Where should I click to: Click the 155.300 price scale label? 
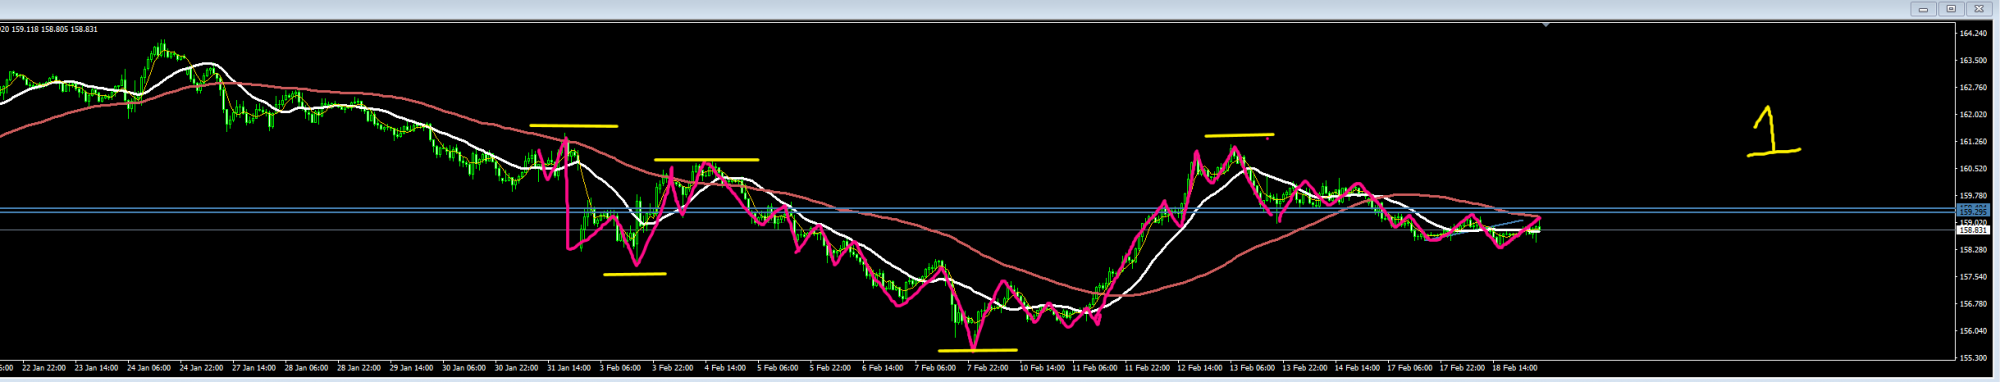click(1972, 357)
